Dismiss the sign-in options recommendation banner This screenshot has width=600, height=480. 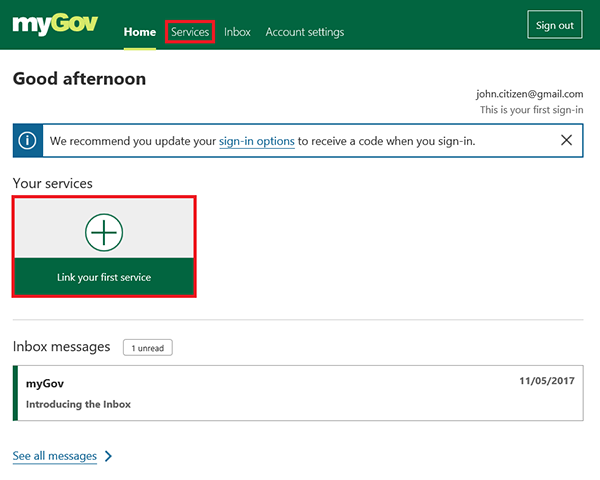pos(566,140)
